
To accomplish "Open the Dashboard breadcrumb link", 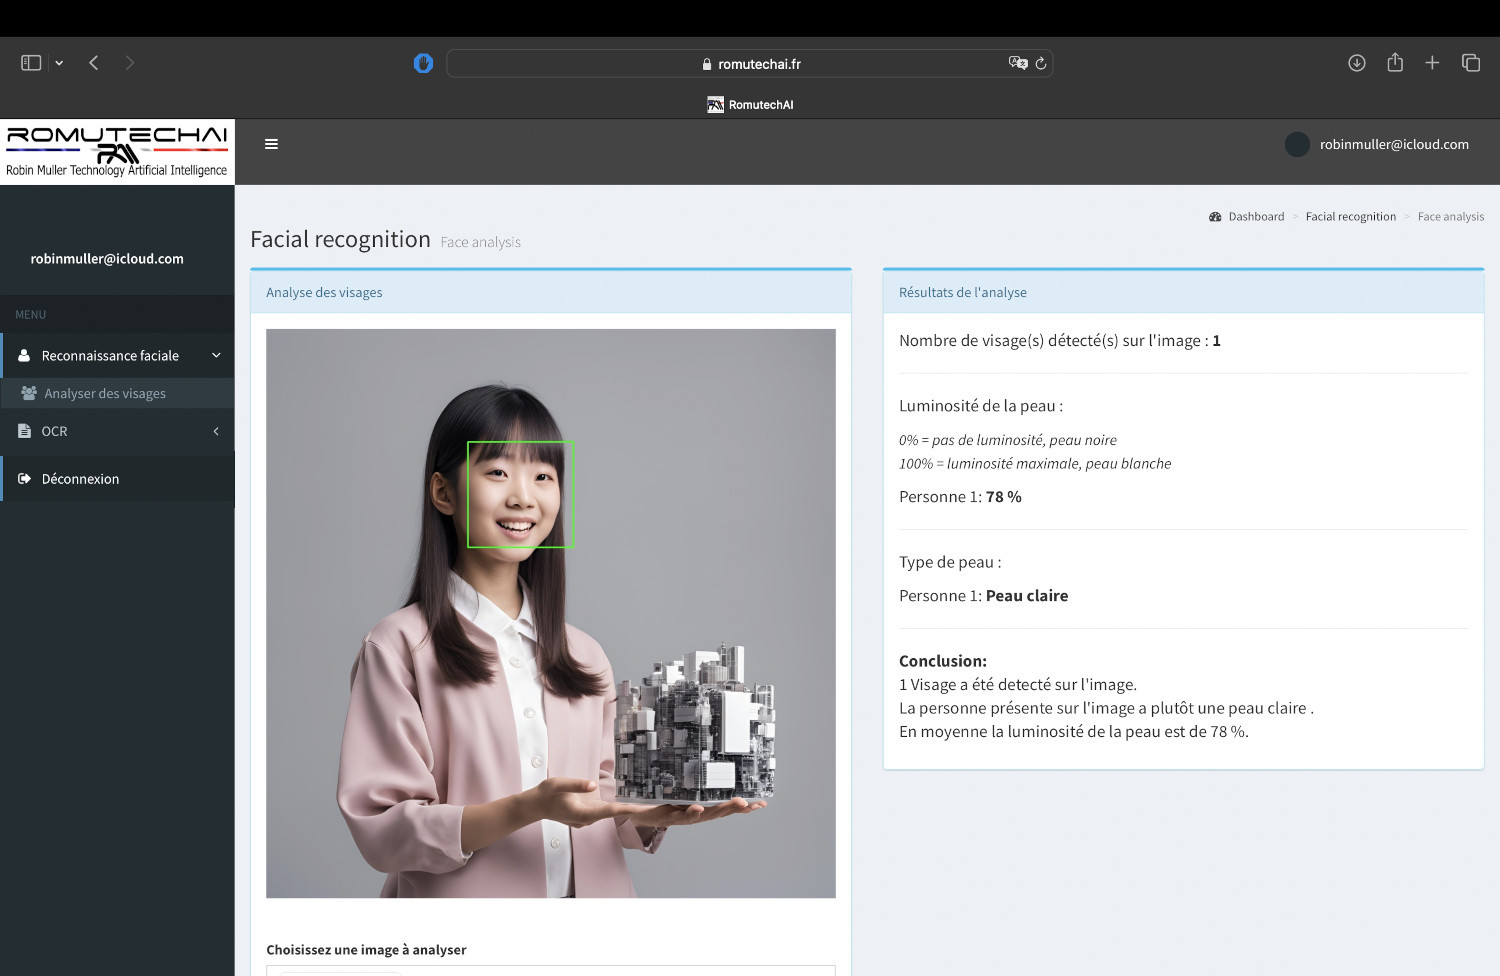I will 1255,217.
